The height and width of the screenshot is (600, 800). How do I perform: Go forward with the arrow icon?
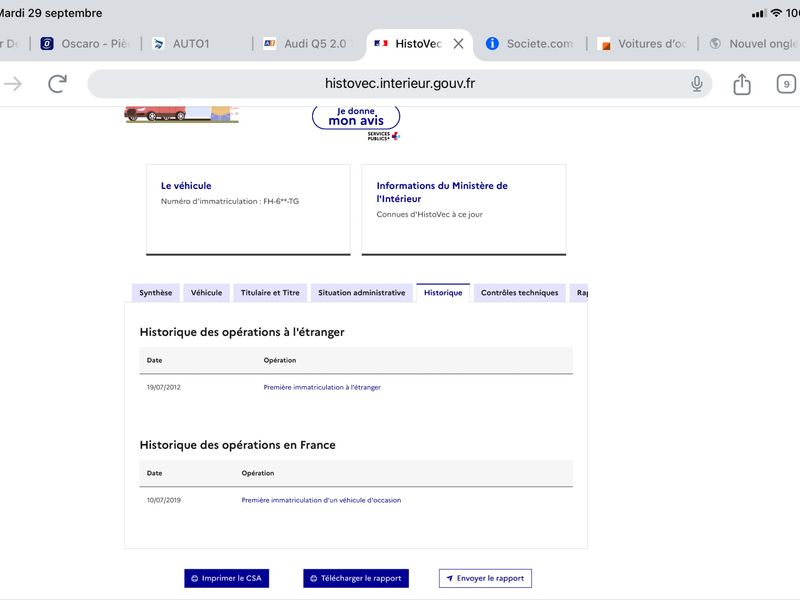click(x=13, y=84)
